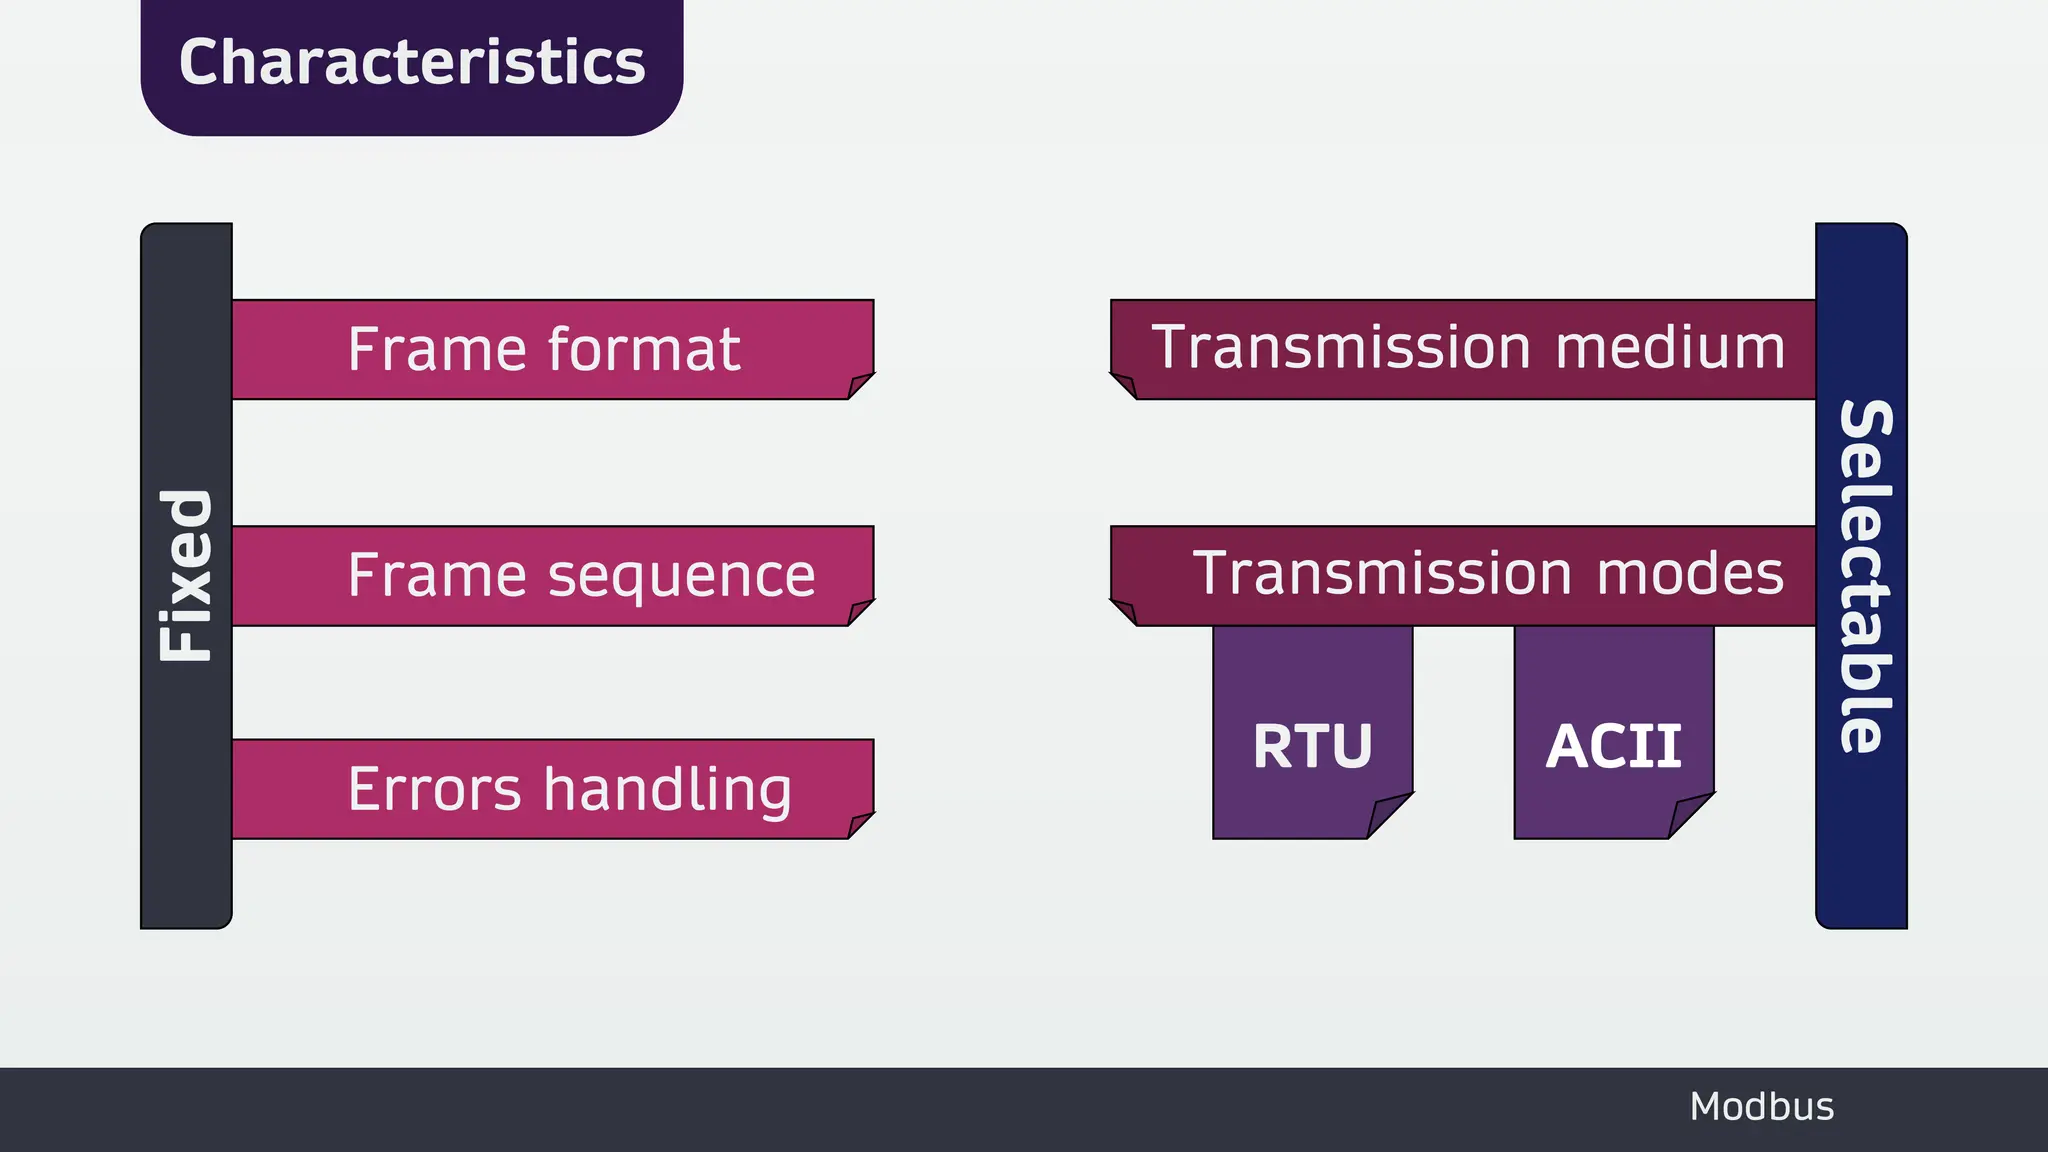Click folded corner of ACII note
2048x1152 pixels.
(x=1692, y=815)
